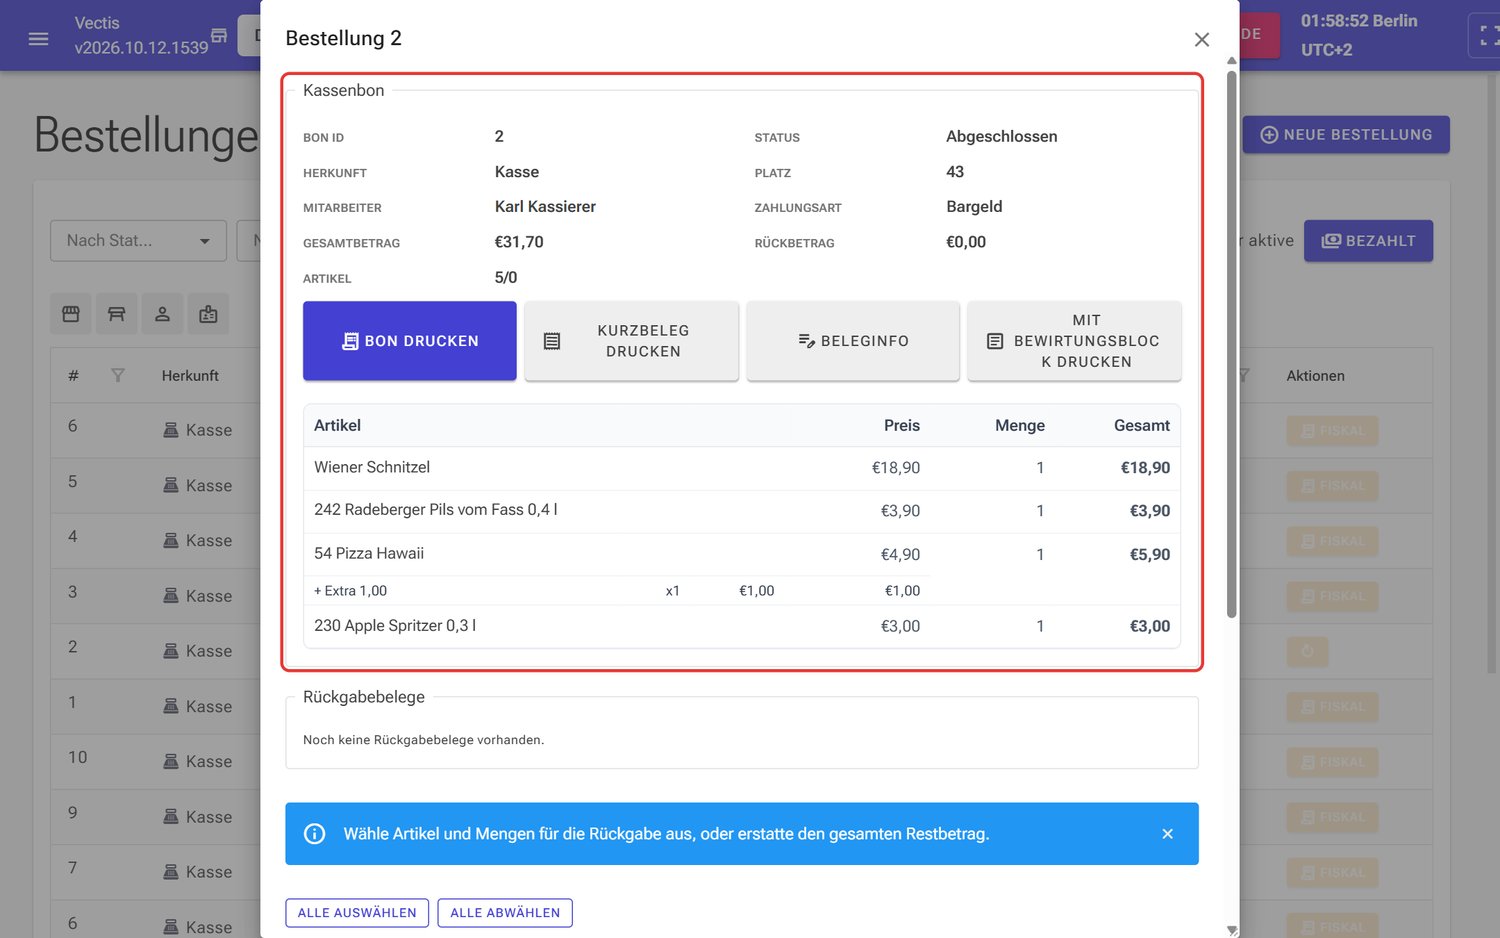1500x938 pixels.
Task: Click Kurzbeleg drucken button
Action: pos(631,341)
